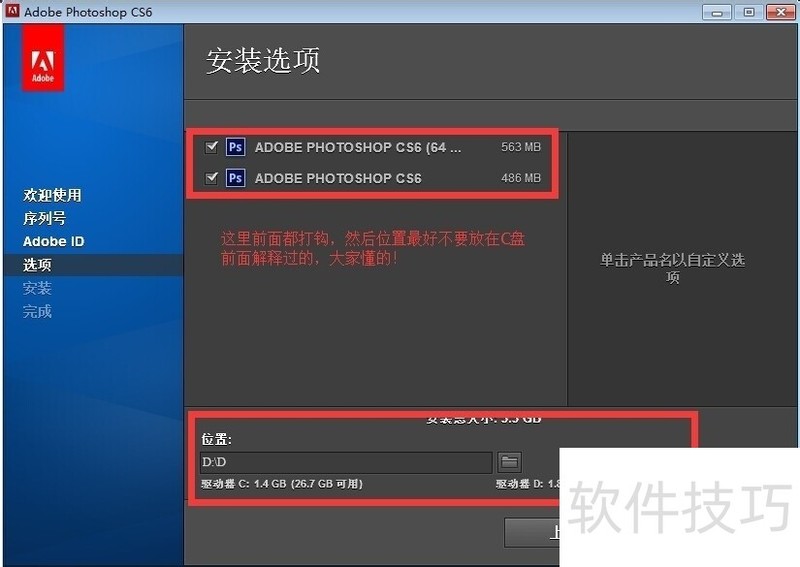Click the 563 MB size value
The height and width of the screenshot is (567, 800).
[520, 147]
